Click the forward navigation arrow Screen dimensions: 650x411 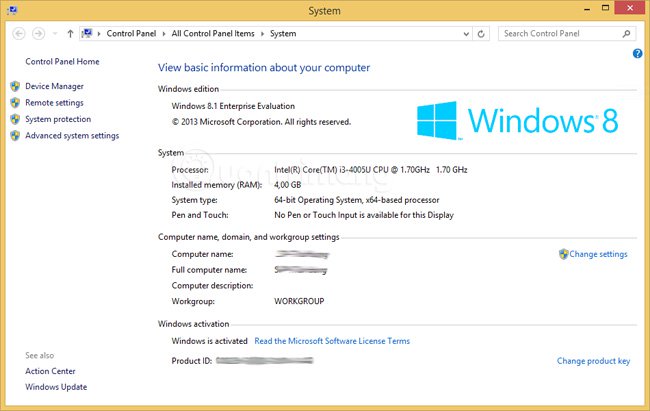coord(39,34)
